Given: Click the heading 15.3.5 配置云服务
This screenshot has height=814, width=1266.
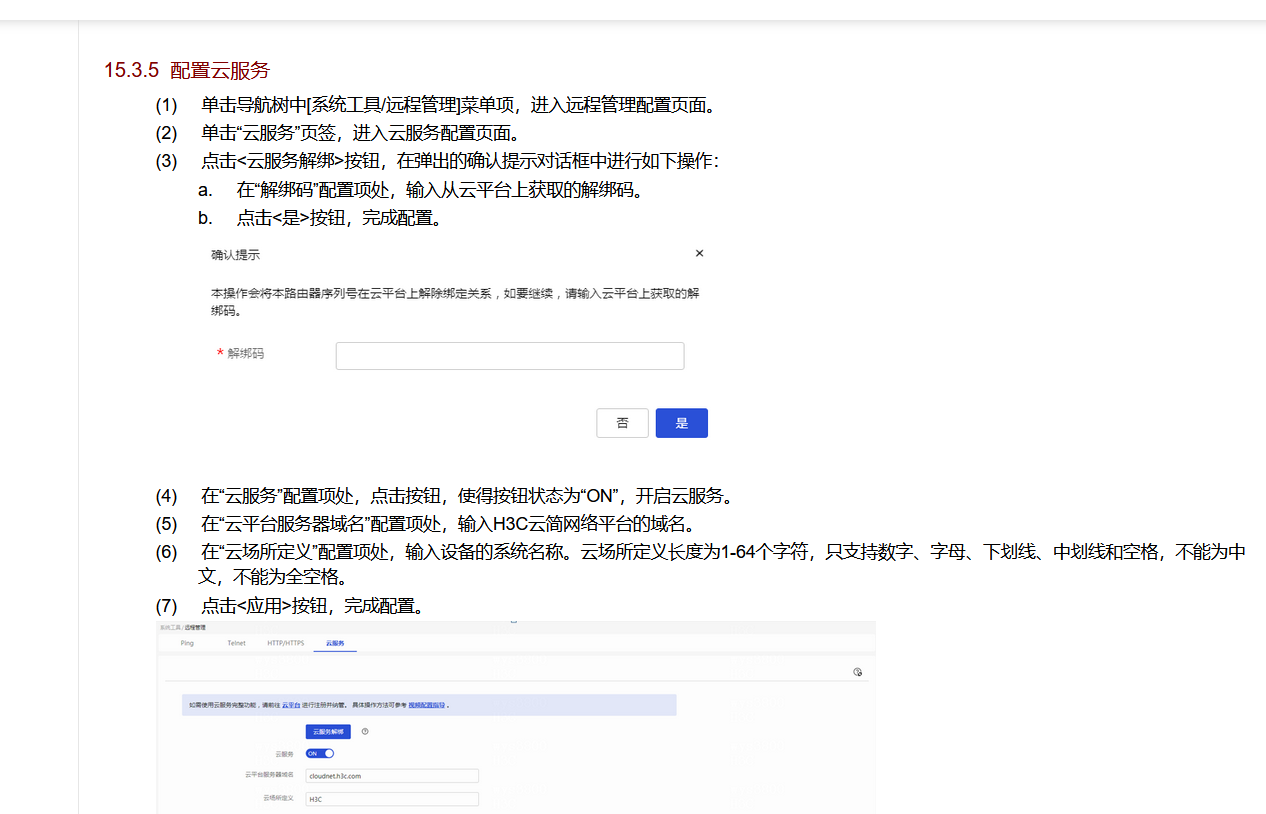Looking at the screenshot, I should (187, 70).
